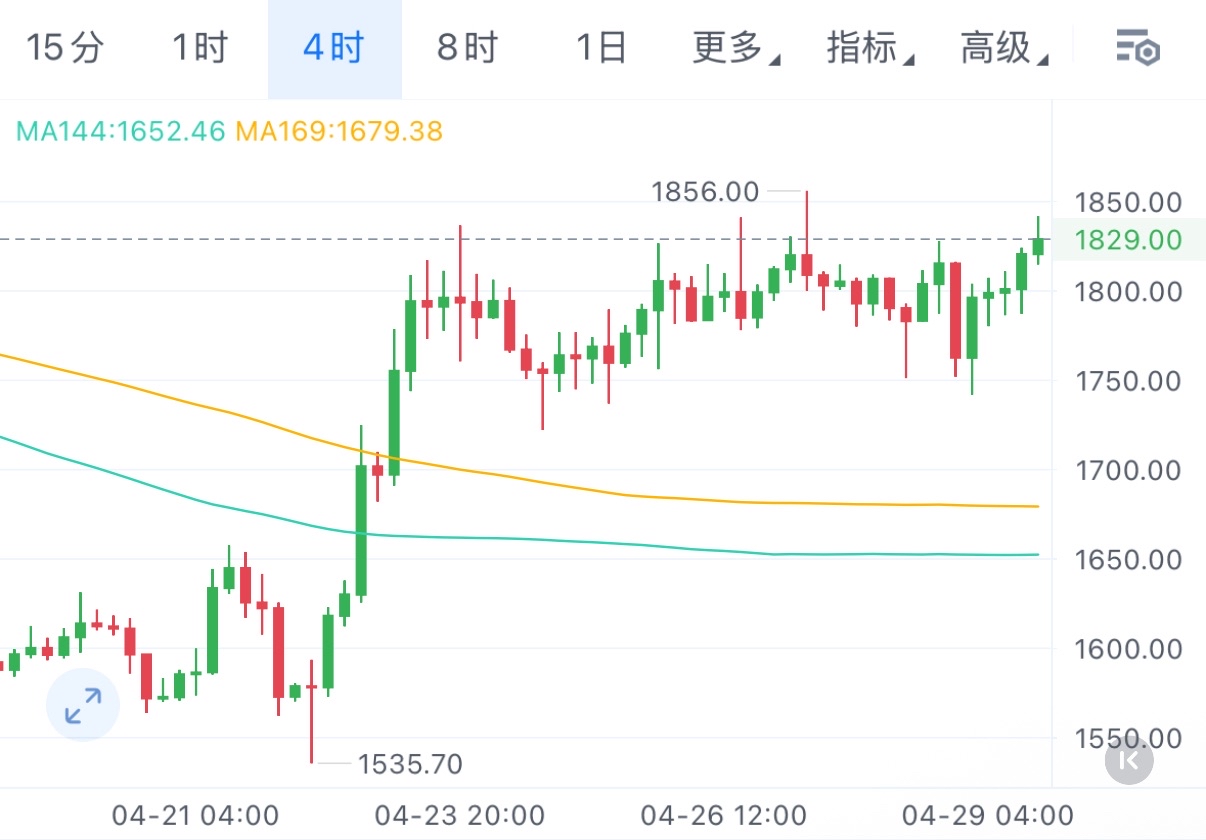Select the 1856.00 high price marker
Viewport: 1206px width, 840px height.
click(x=705, y=191)
